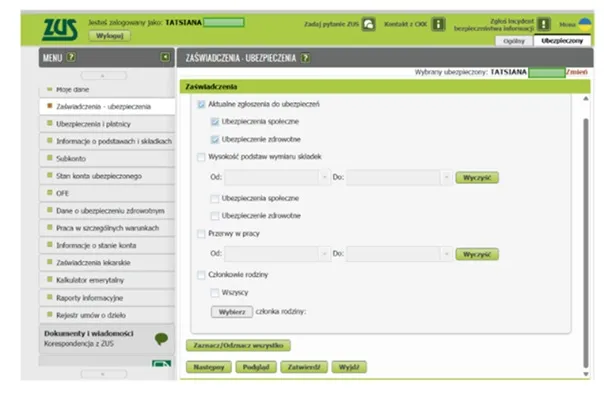
Task: Expand menu list with bottom scroll arrow
Action: [x=103, y=374]
